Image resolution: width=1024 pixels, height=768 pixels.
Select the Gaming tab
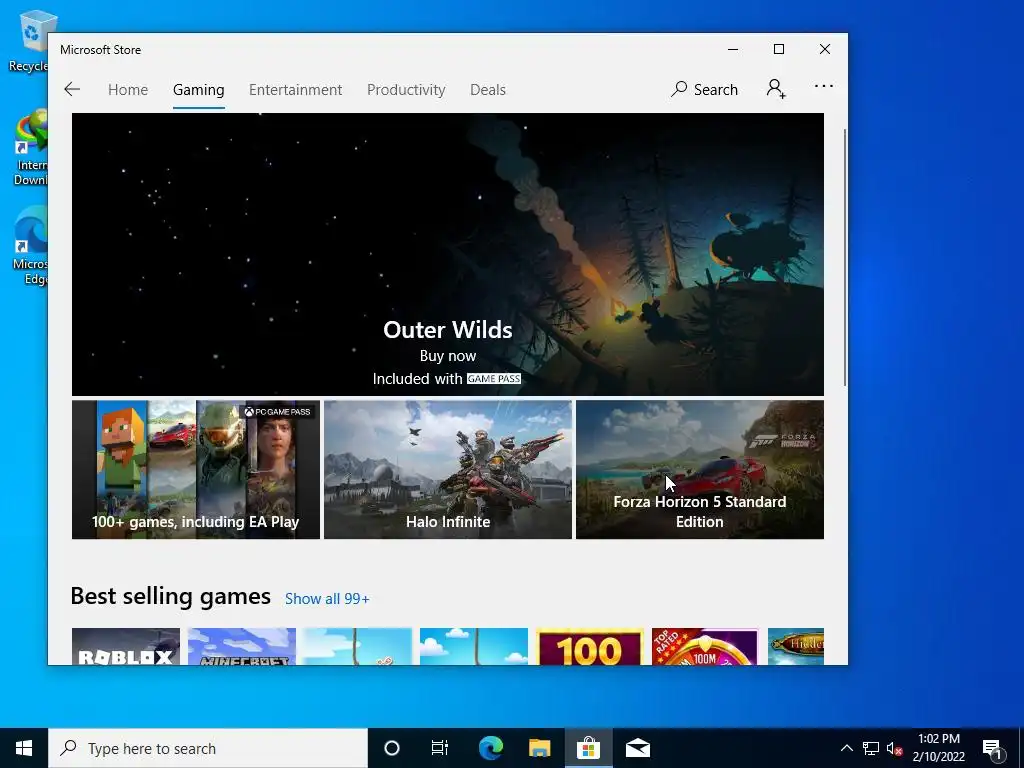199,90
